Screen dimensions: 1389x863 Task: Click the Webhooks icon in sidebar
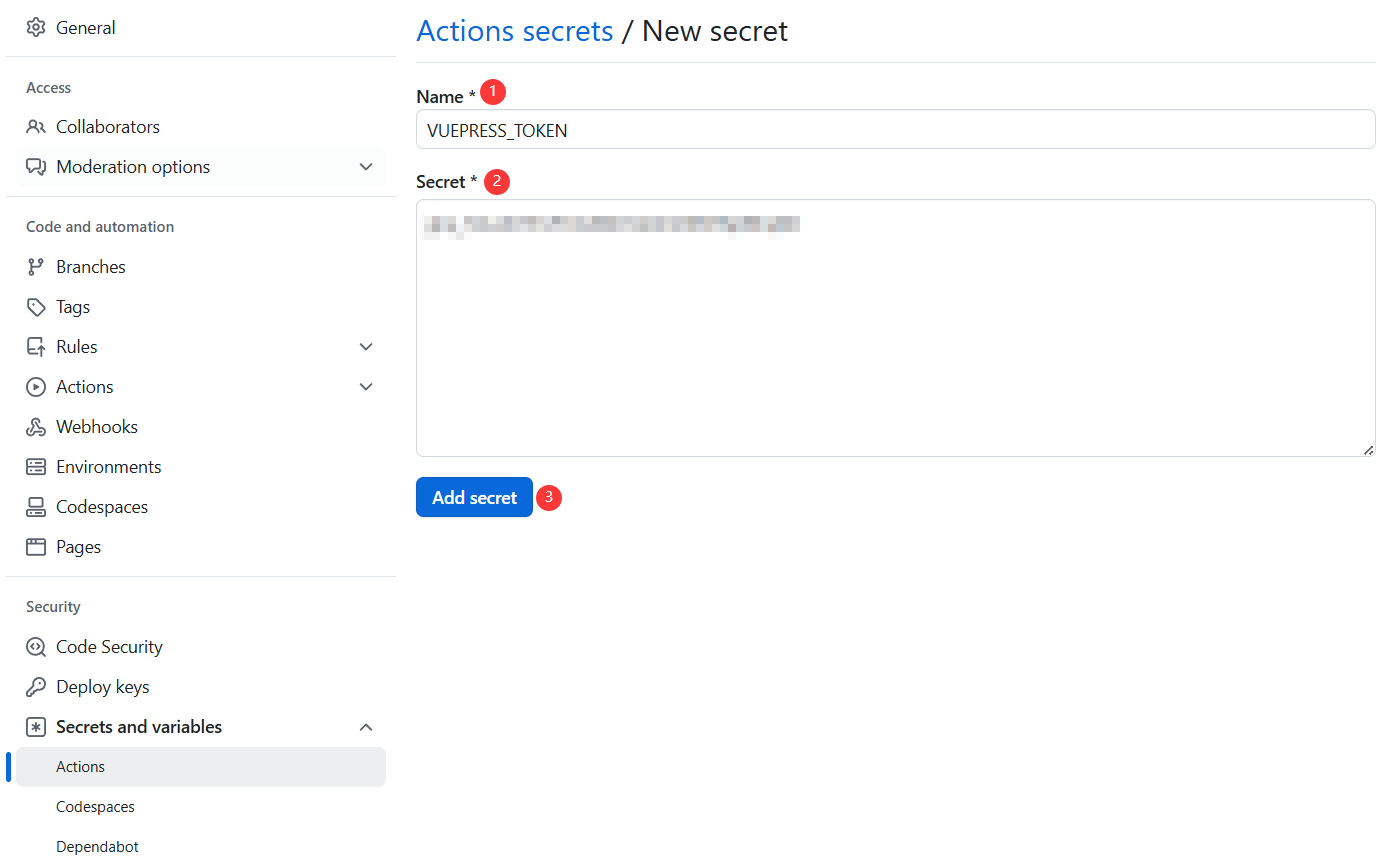[36, 427]
